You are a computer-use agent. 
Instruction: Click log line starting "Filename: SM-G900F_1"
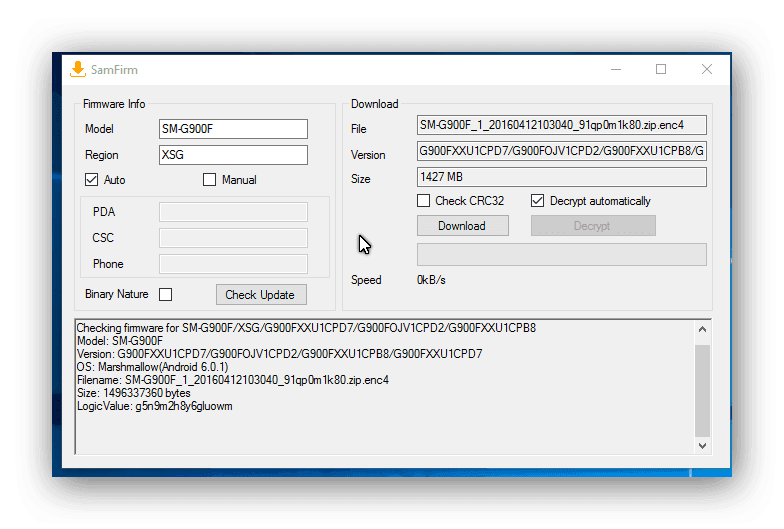pyautogui.click(x=232, y=380)
